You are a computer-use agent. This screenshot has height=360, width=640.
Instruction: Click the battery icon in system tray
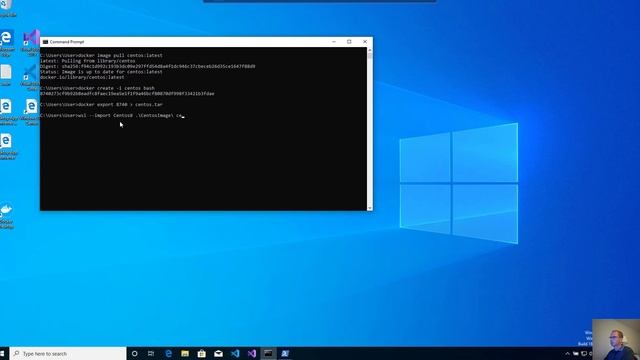pos(576,353)
